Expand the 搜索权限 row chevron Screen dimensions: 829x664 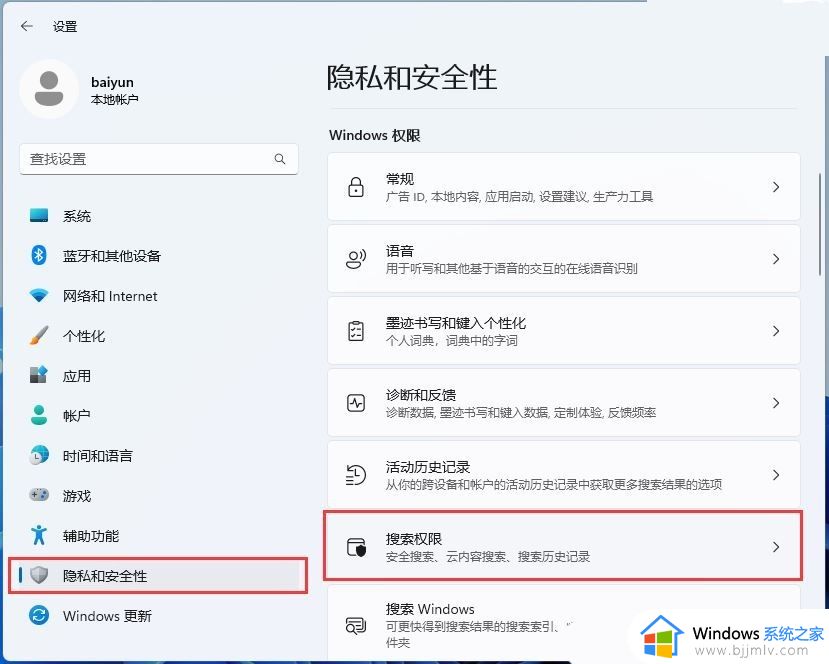coord(776,547)
